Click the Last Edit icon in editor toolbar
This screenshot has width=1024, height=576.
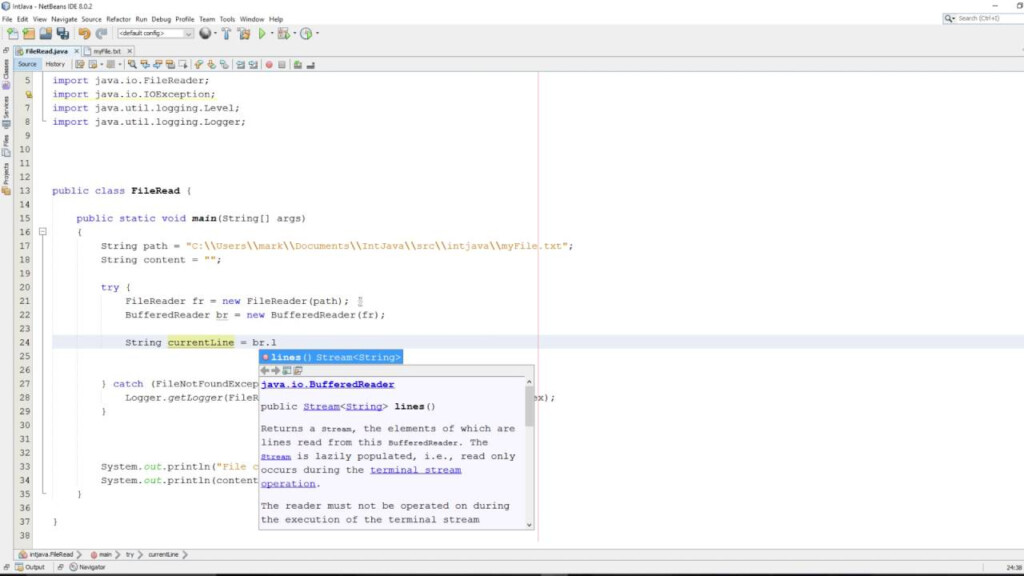(x=80, y=65)
